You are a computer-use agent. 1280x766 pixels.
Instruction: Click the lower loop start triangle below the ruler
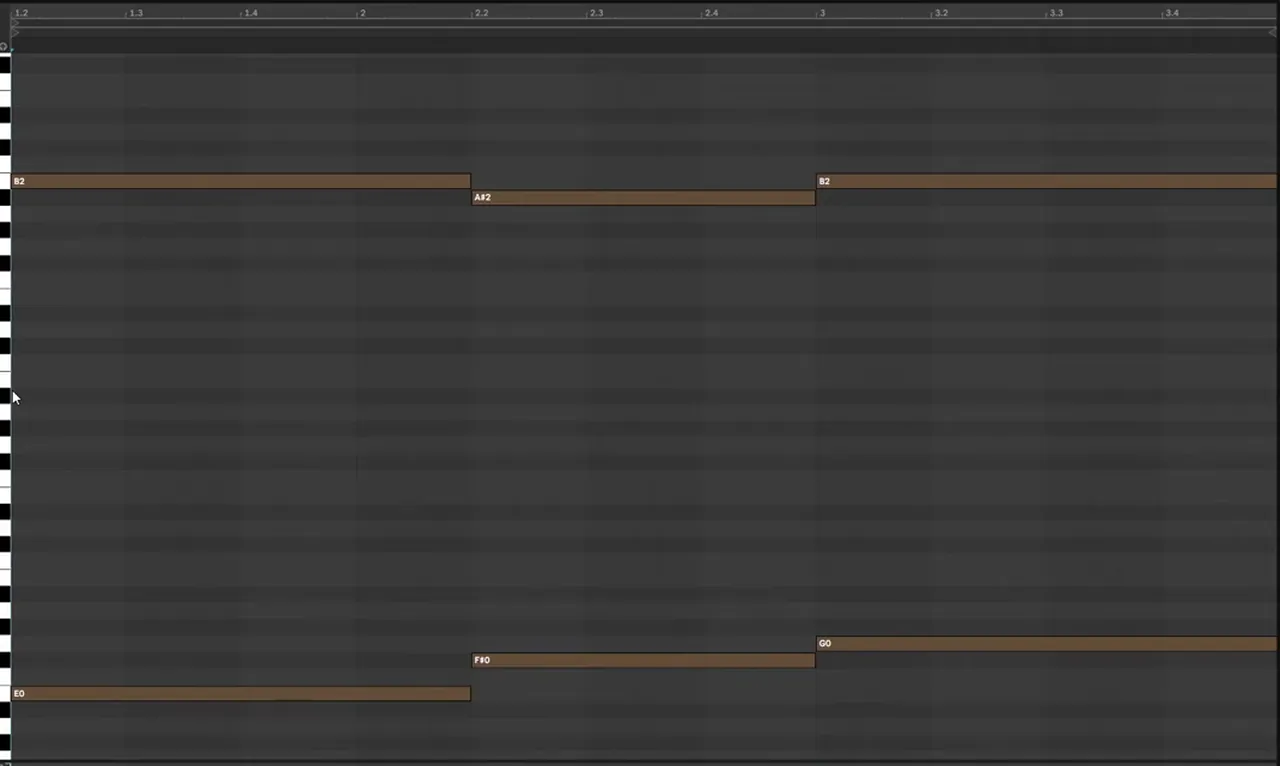15,33
